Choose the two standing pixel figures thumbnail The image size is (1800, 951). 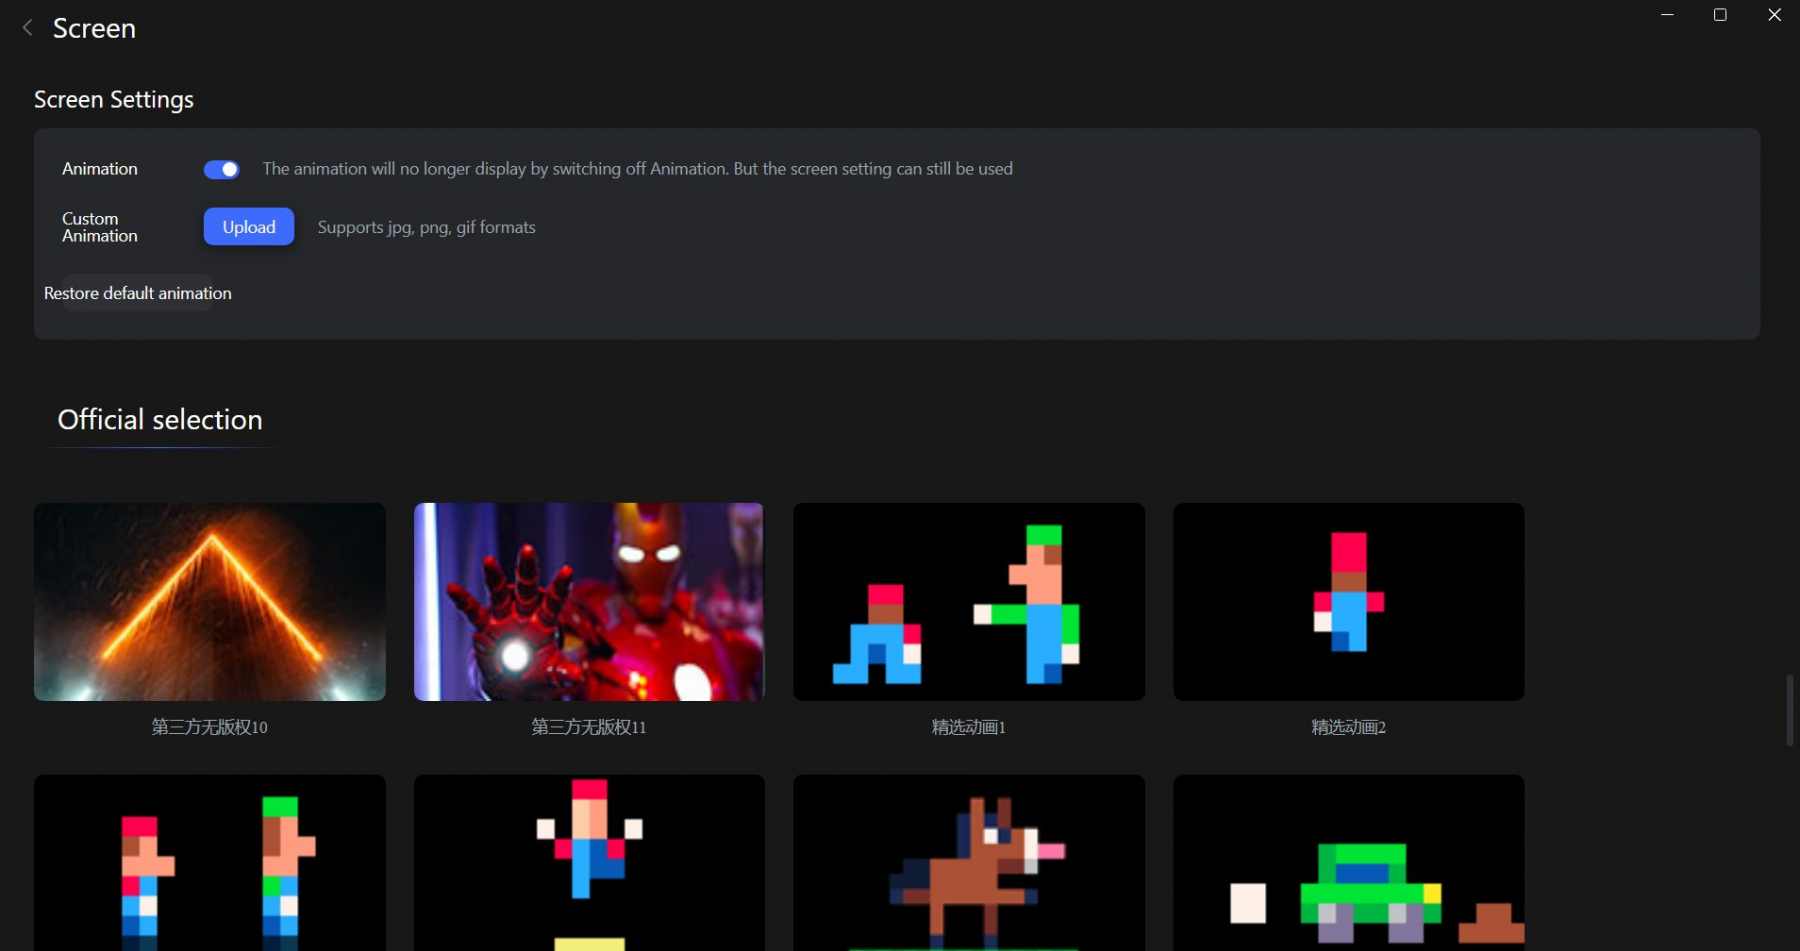tap(210, 863)
